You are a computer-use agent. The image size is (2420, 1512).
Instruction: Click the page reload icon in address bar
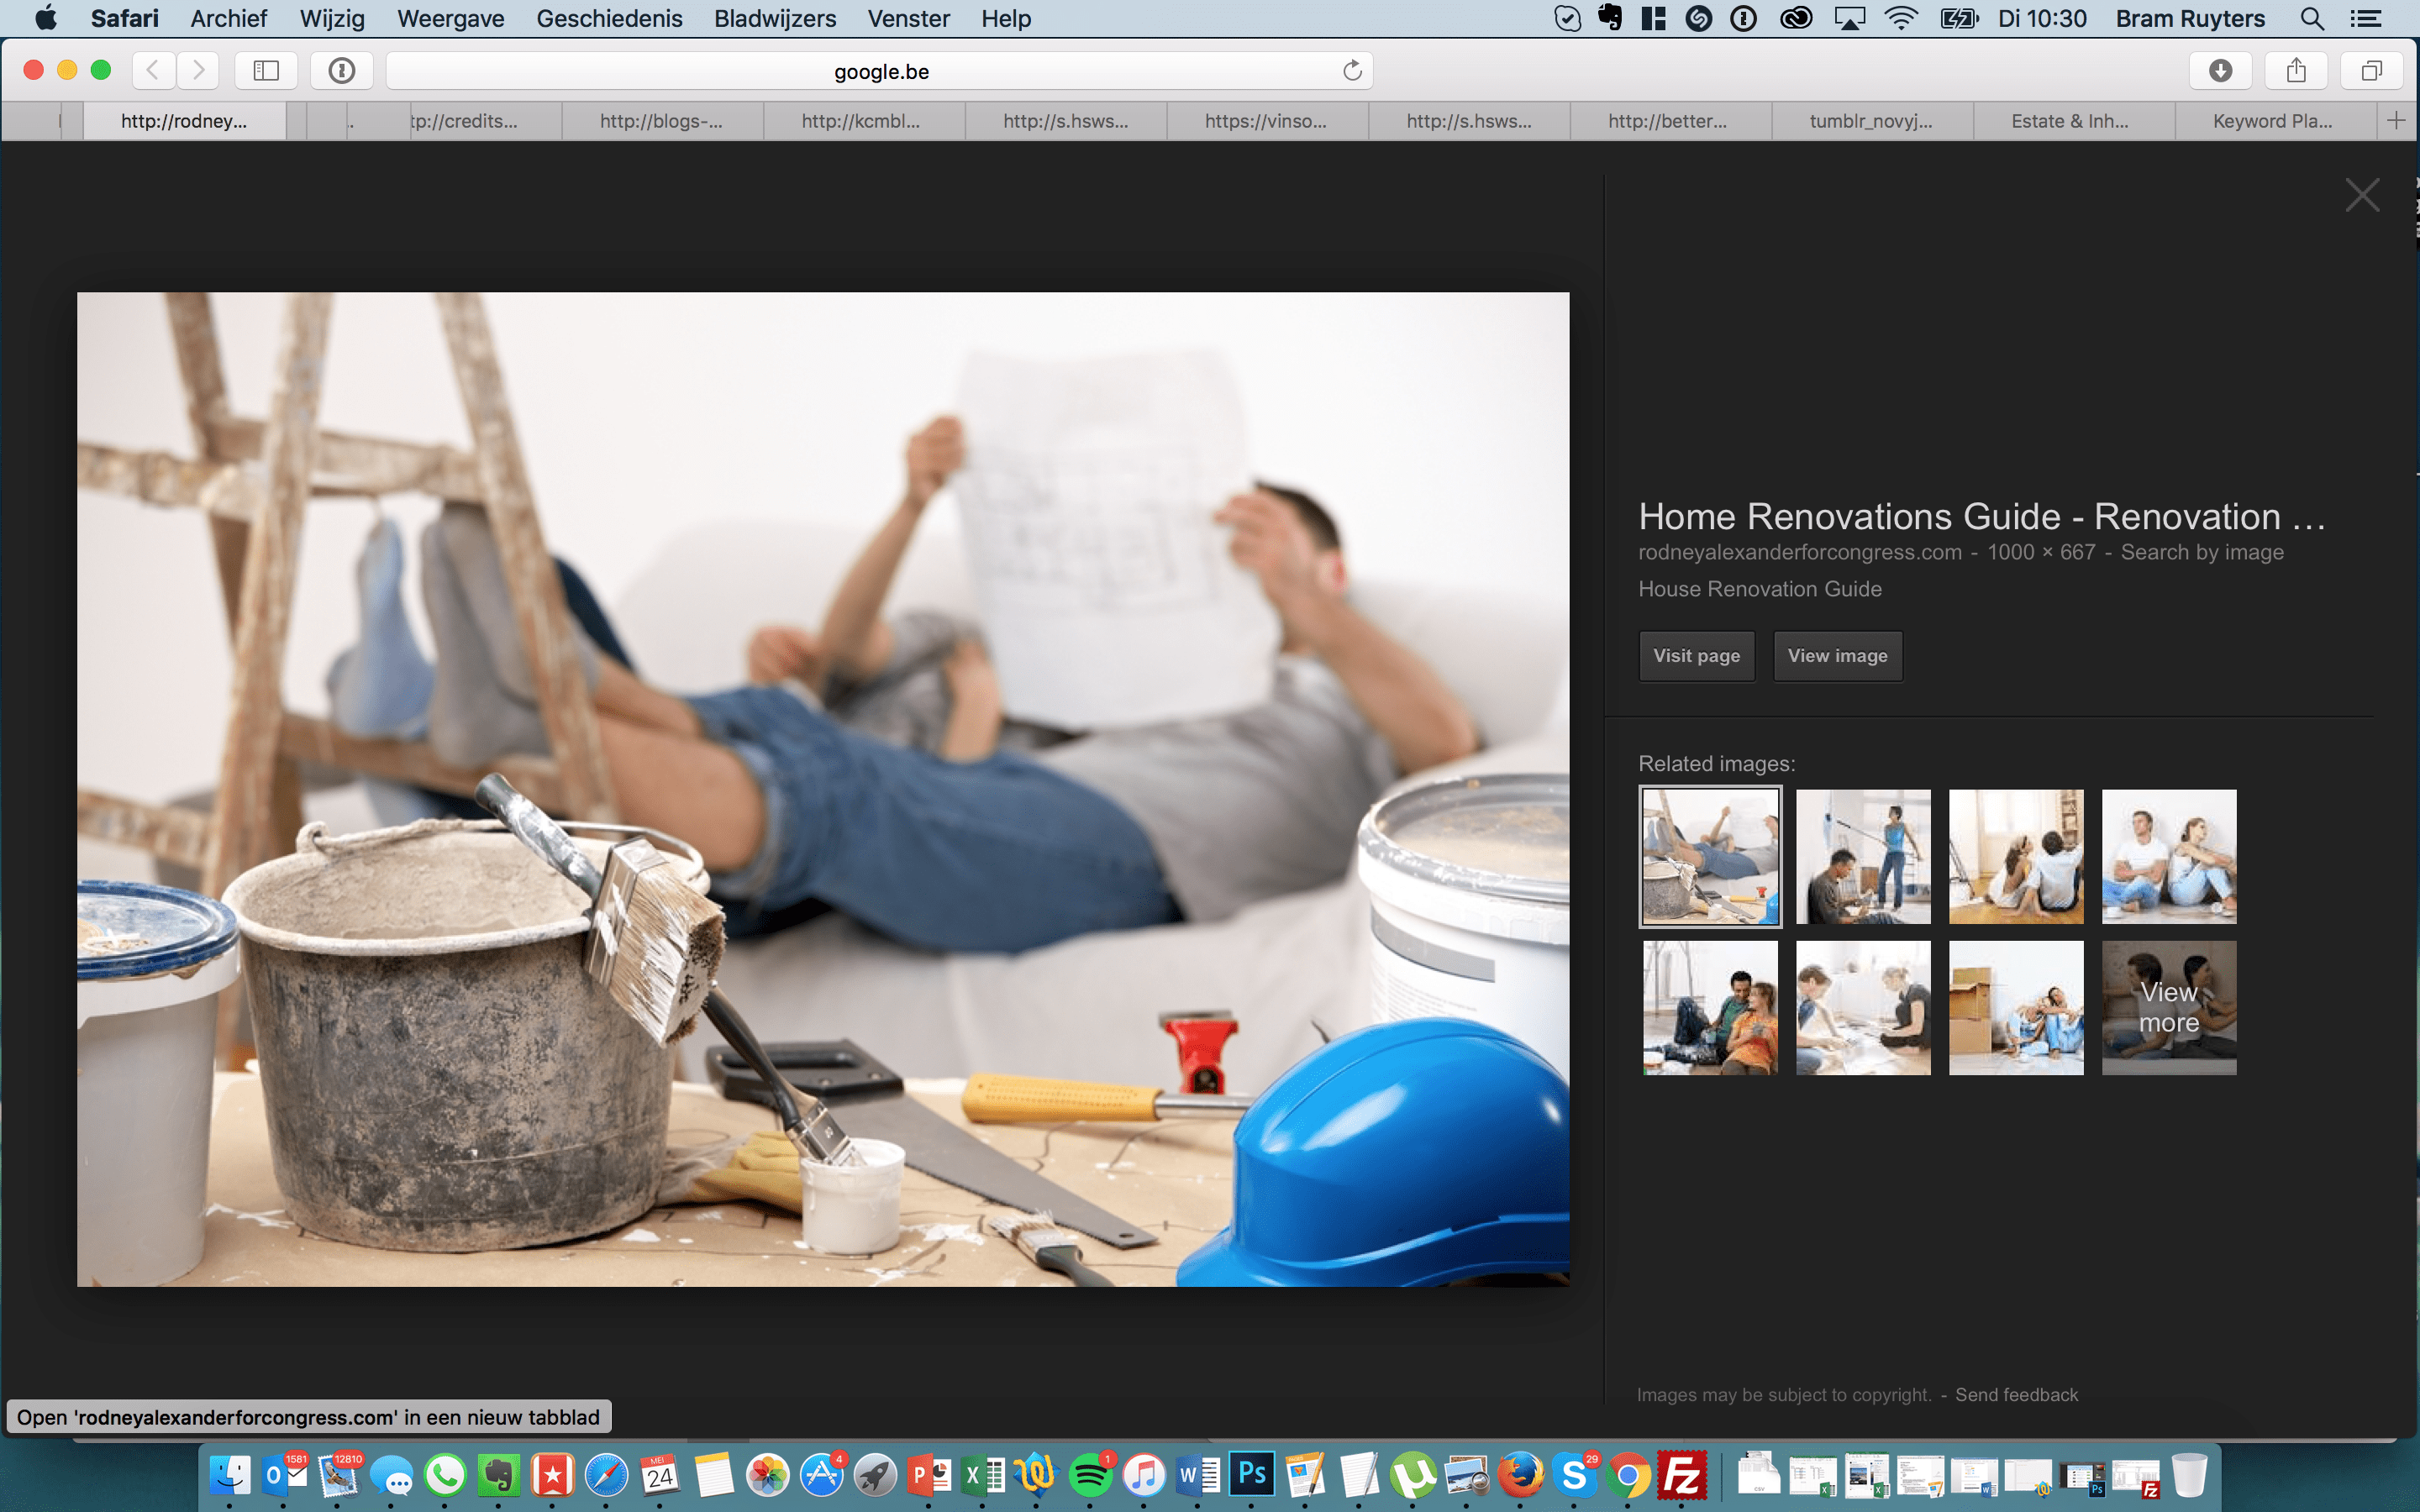coord(1352,71)
